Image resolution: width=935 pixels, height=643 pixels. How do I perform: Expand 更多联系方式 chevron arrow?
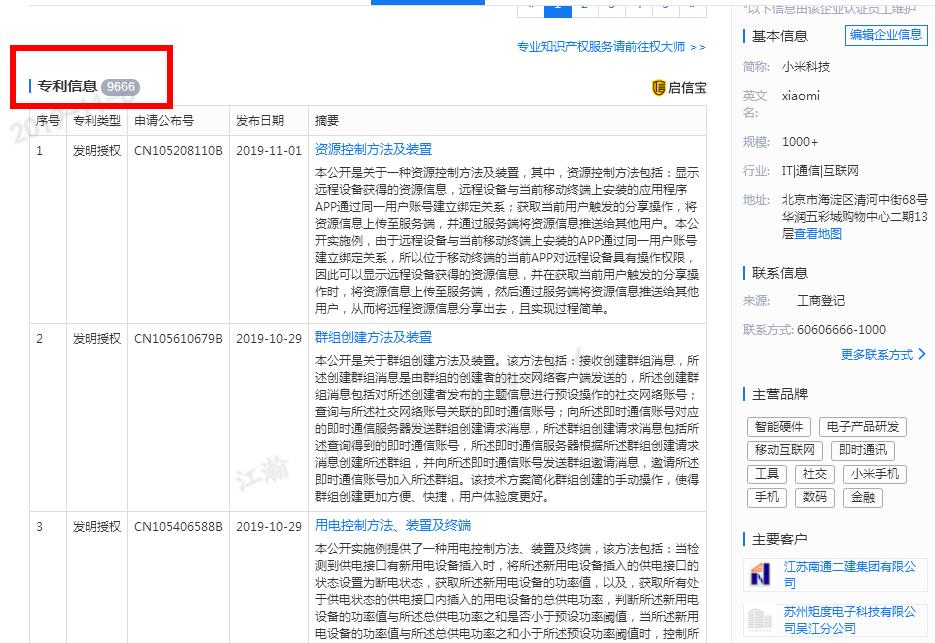point(921,354)
